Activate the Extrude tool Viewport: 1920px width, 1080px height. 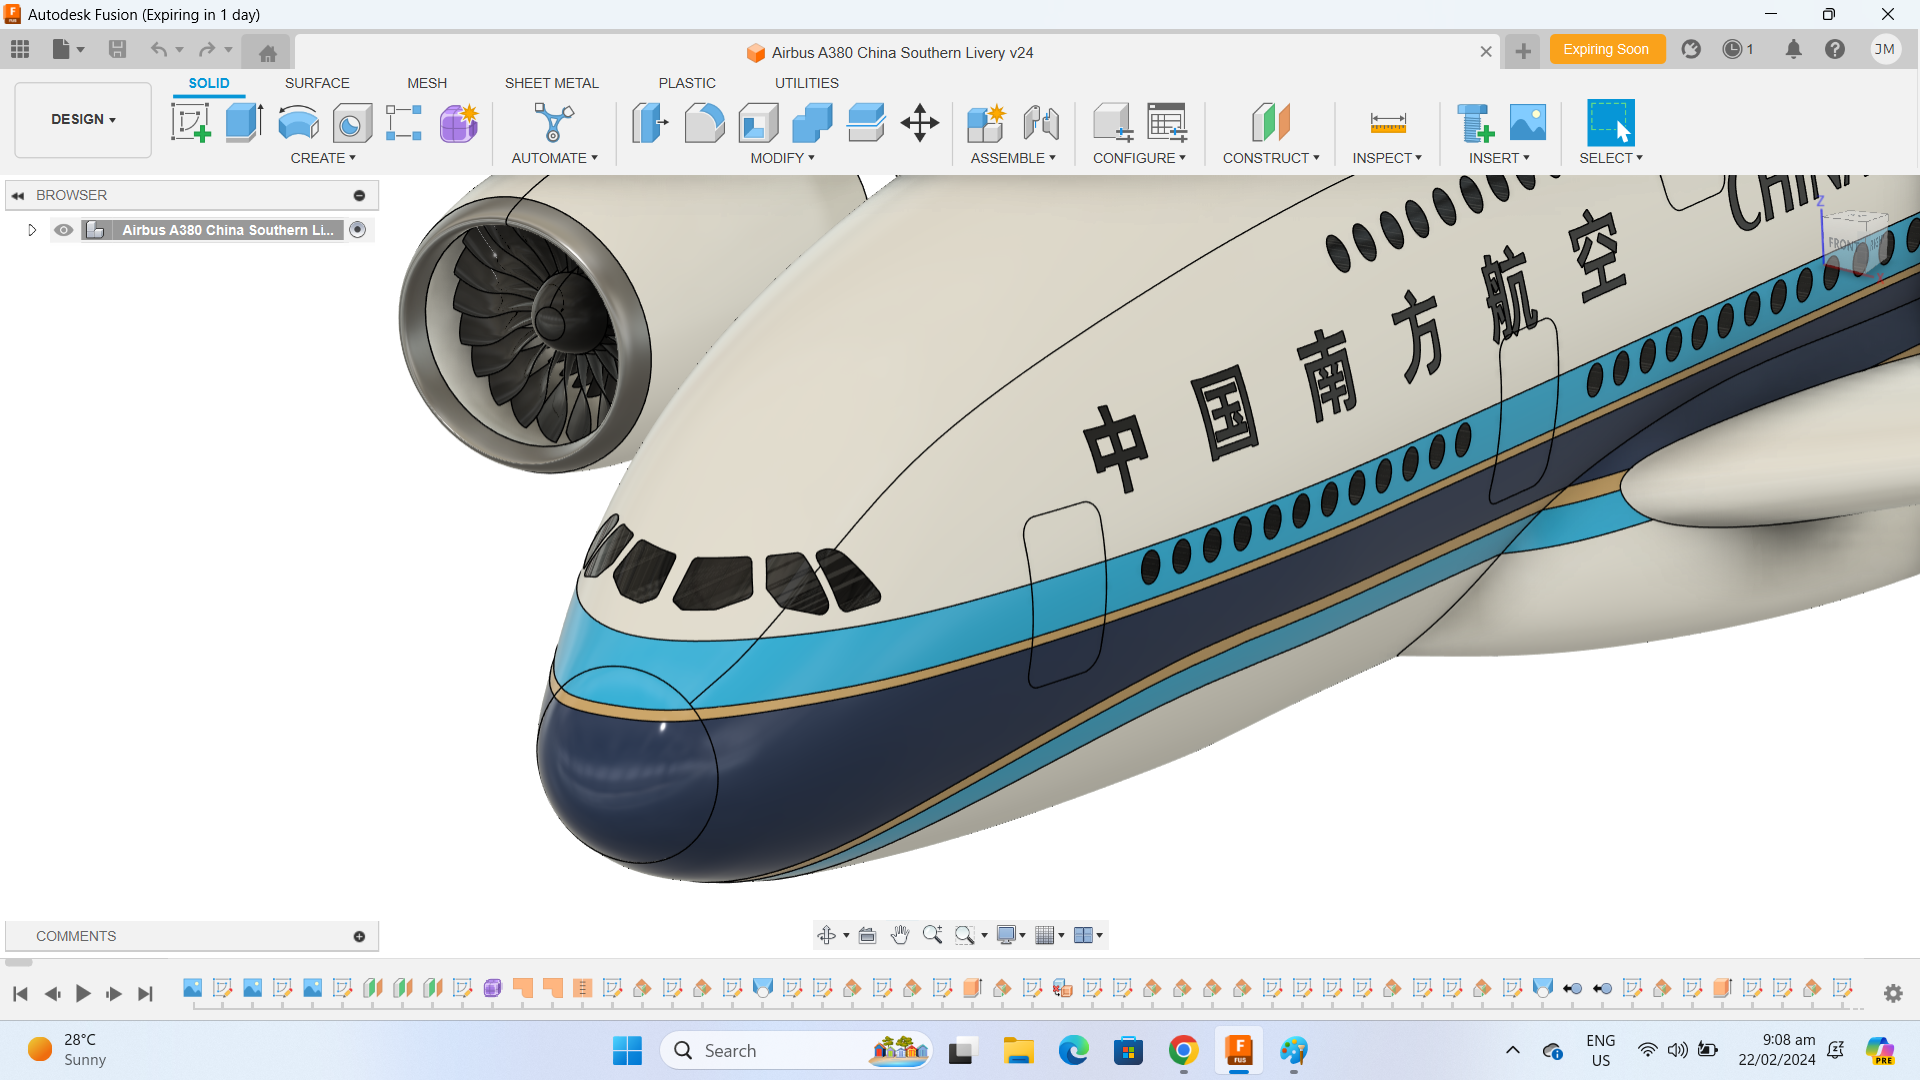244,122
